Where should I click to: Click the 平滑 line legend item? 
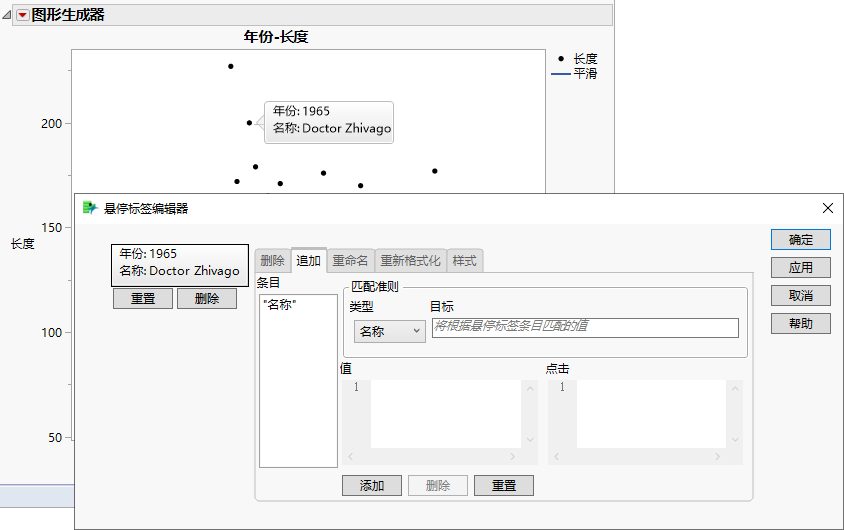click(x=575, y=74)
